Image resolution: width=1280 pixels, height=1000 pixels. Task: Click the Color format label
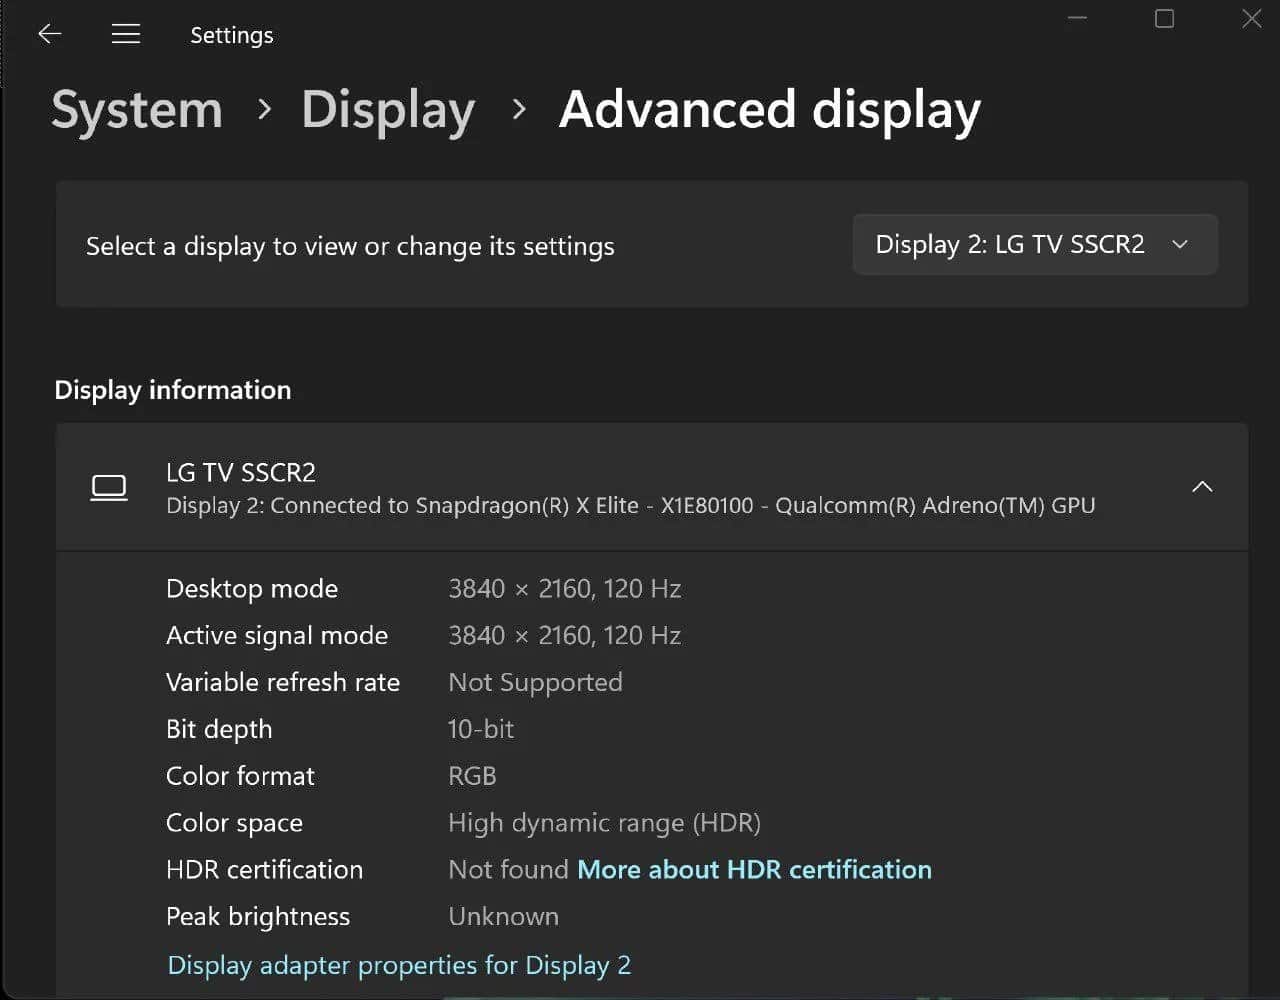tap(240, 776)
